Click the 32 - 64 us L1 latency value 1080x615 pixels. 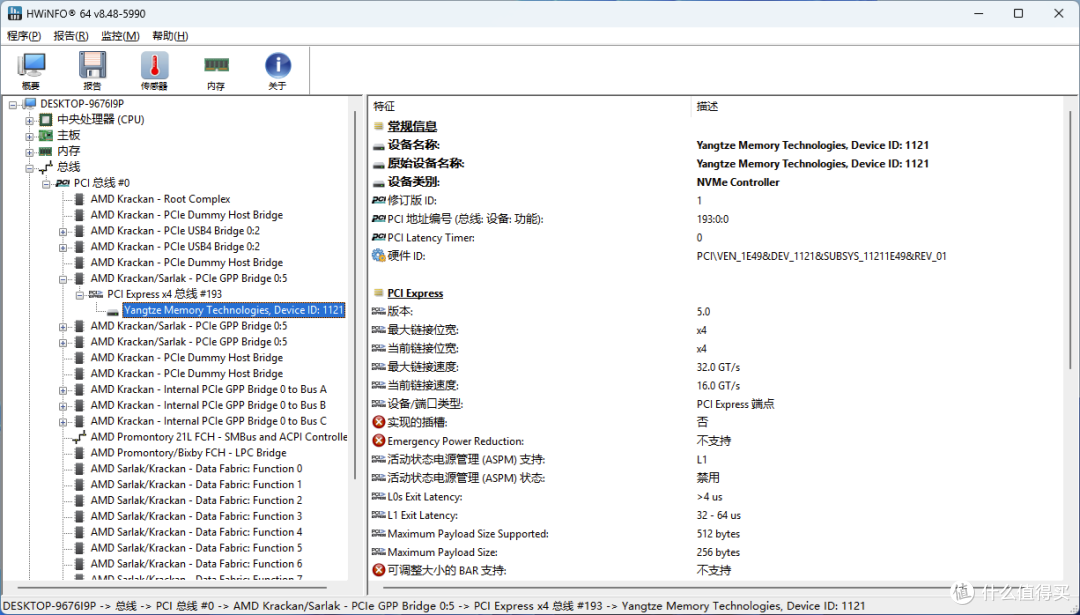tap(718, 515)
